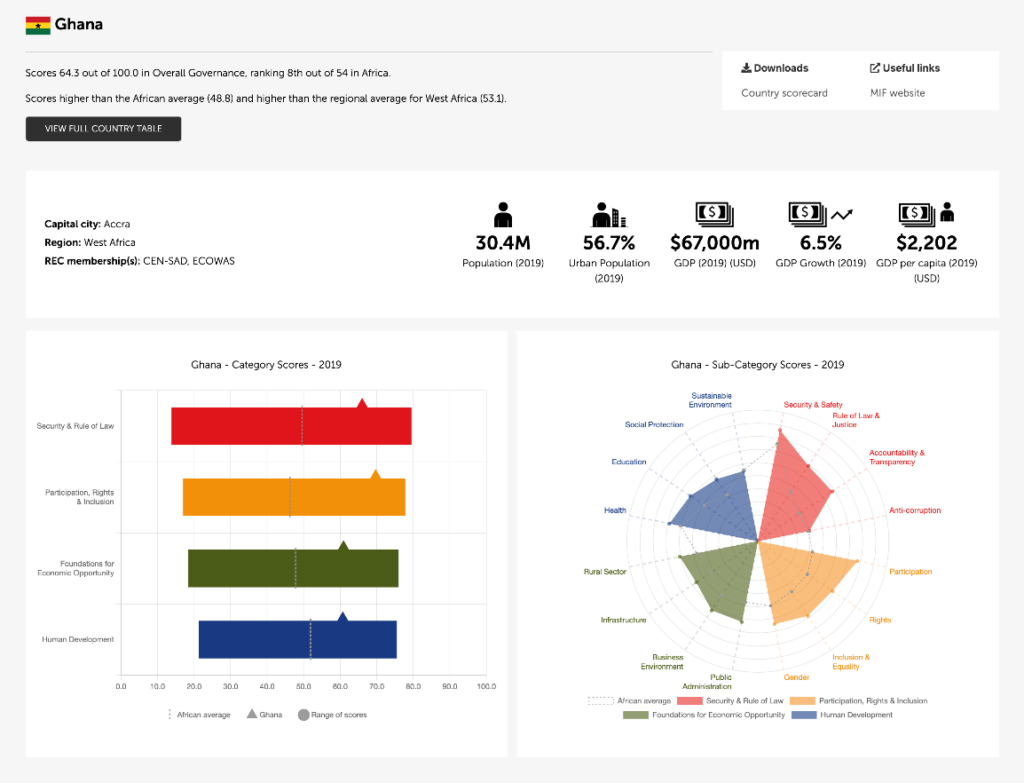Viewport: 1024px width, 783px height.
Task: Click the Anti-corruption label on radar chart
Action: coord(915,511)
